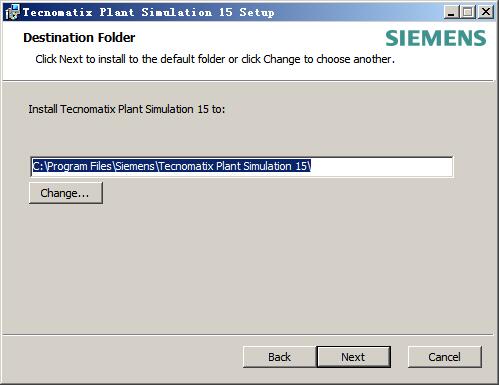Viewport: 499px width, 385px height.
Task: Open the Change... folder dialog
Action: click(x=66, y=193)
